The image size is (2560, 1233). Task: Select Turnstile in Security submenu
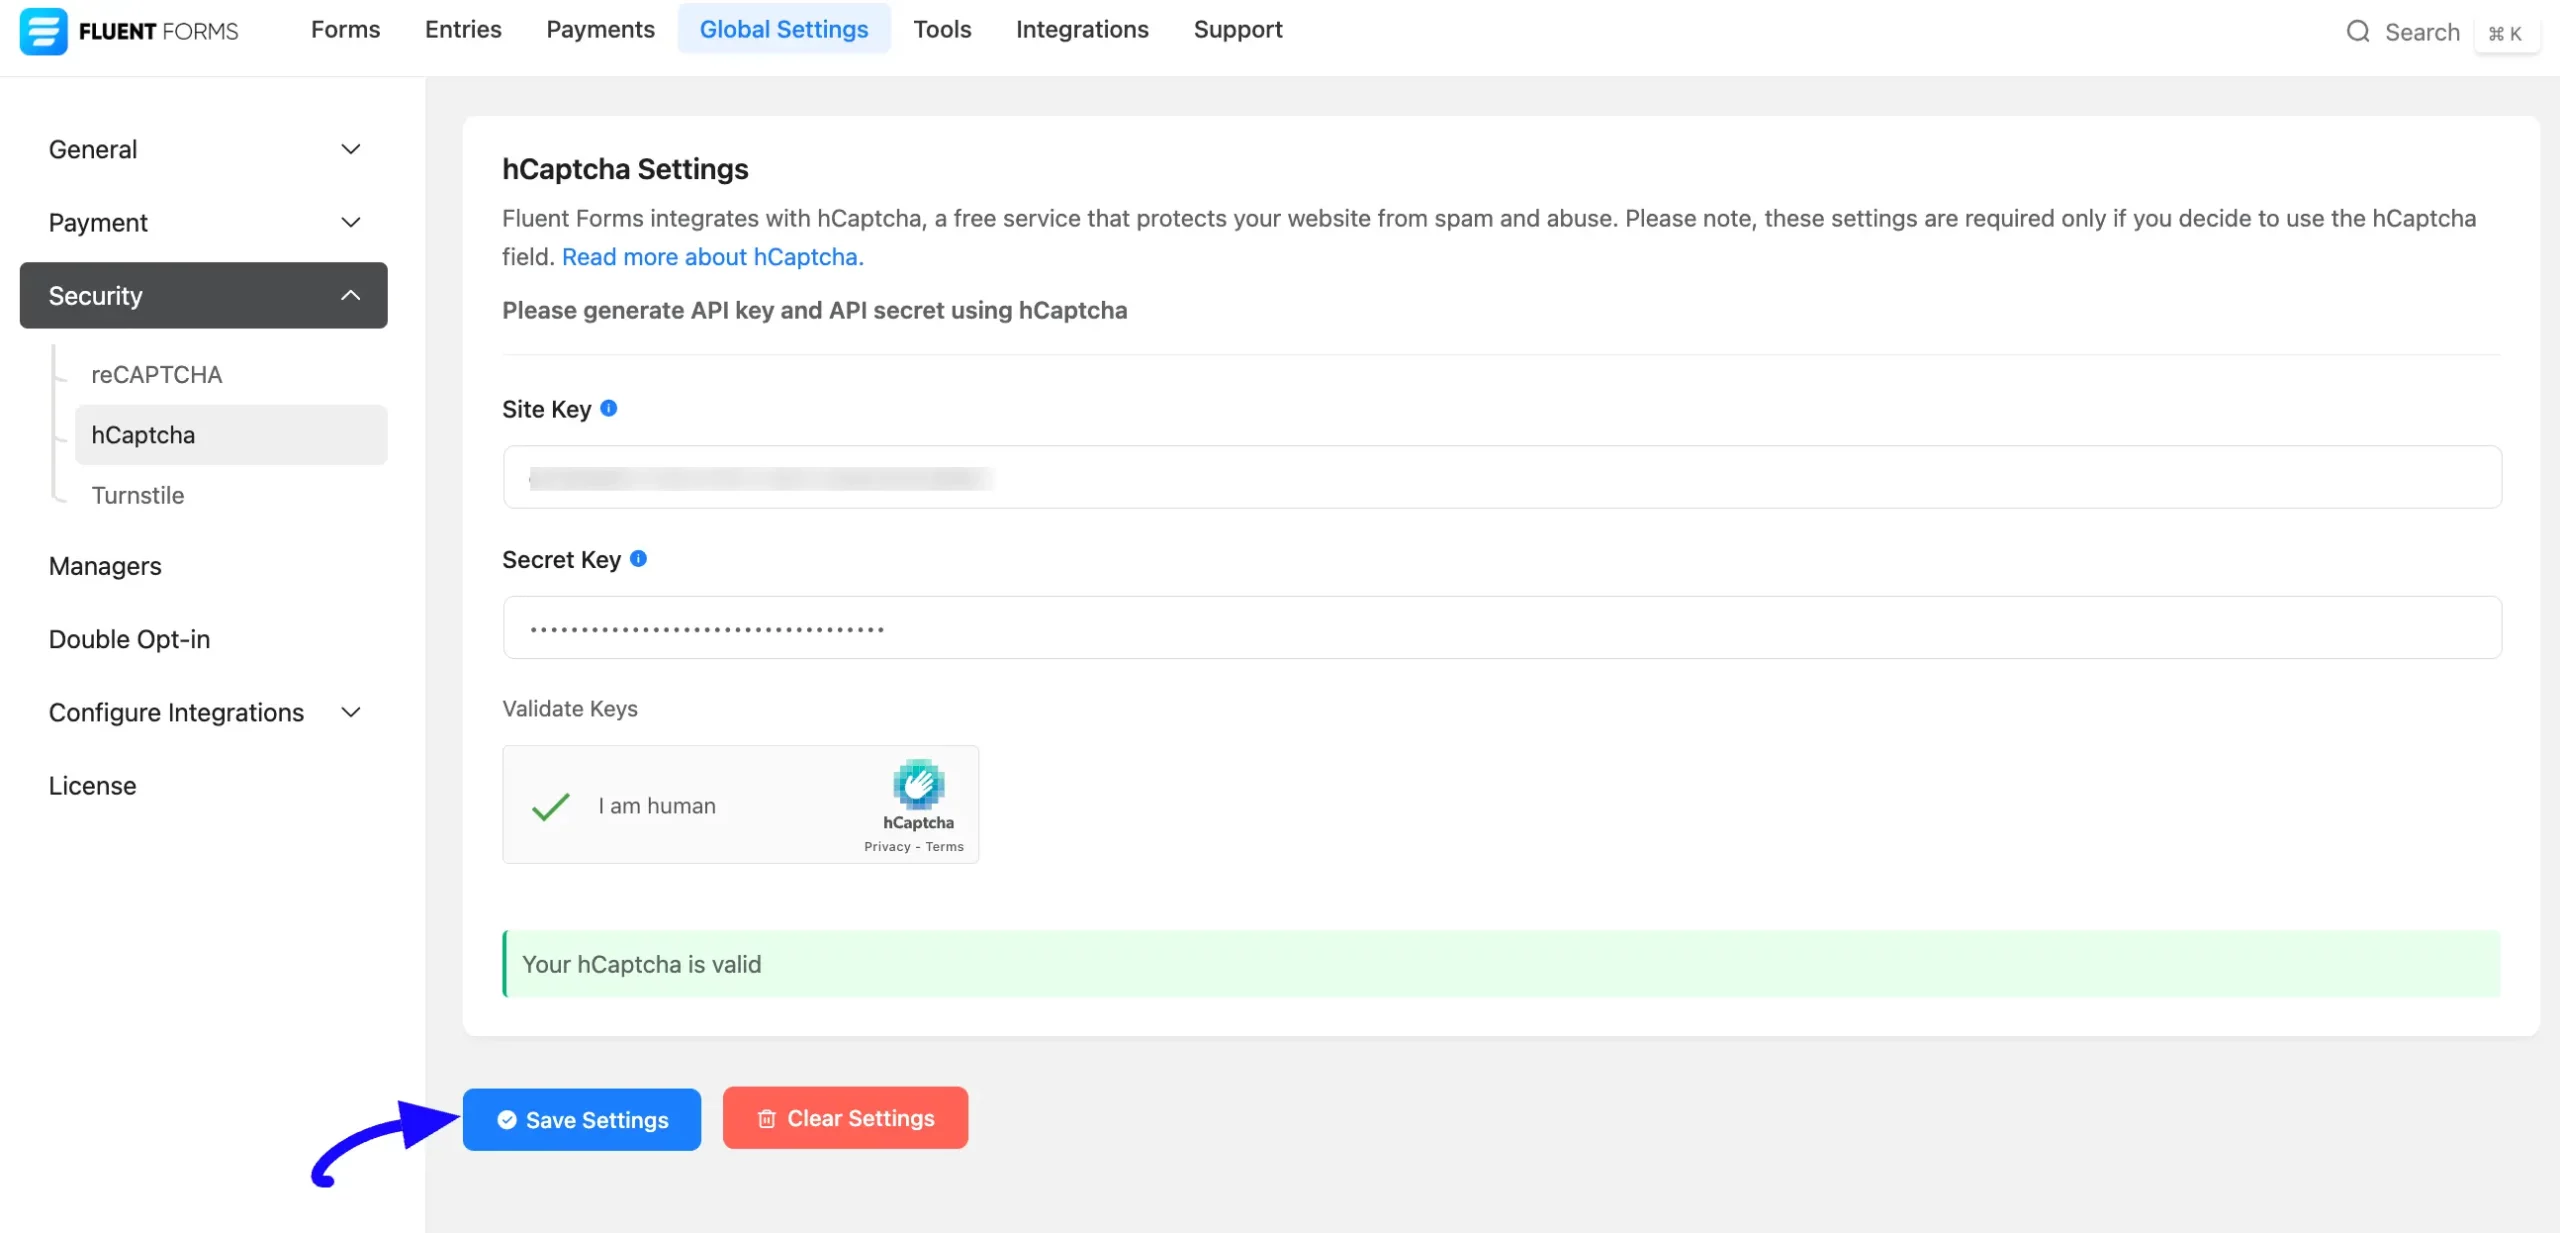(138, 495)
